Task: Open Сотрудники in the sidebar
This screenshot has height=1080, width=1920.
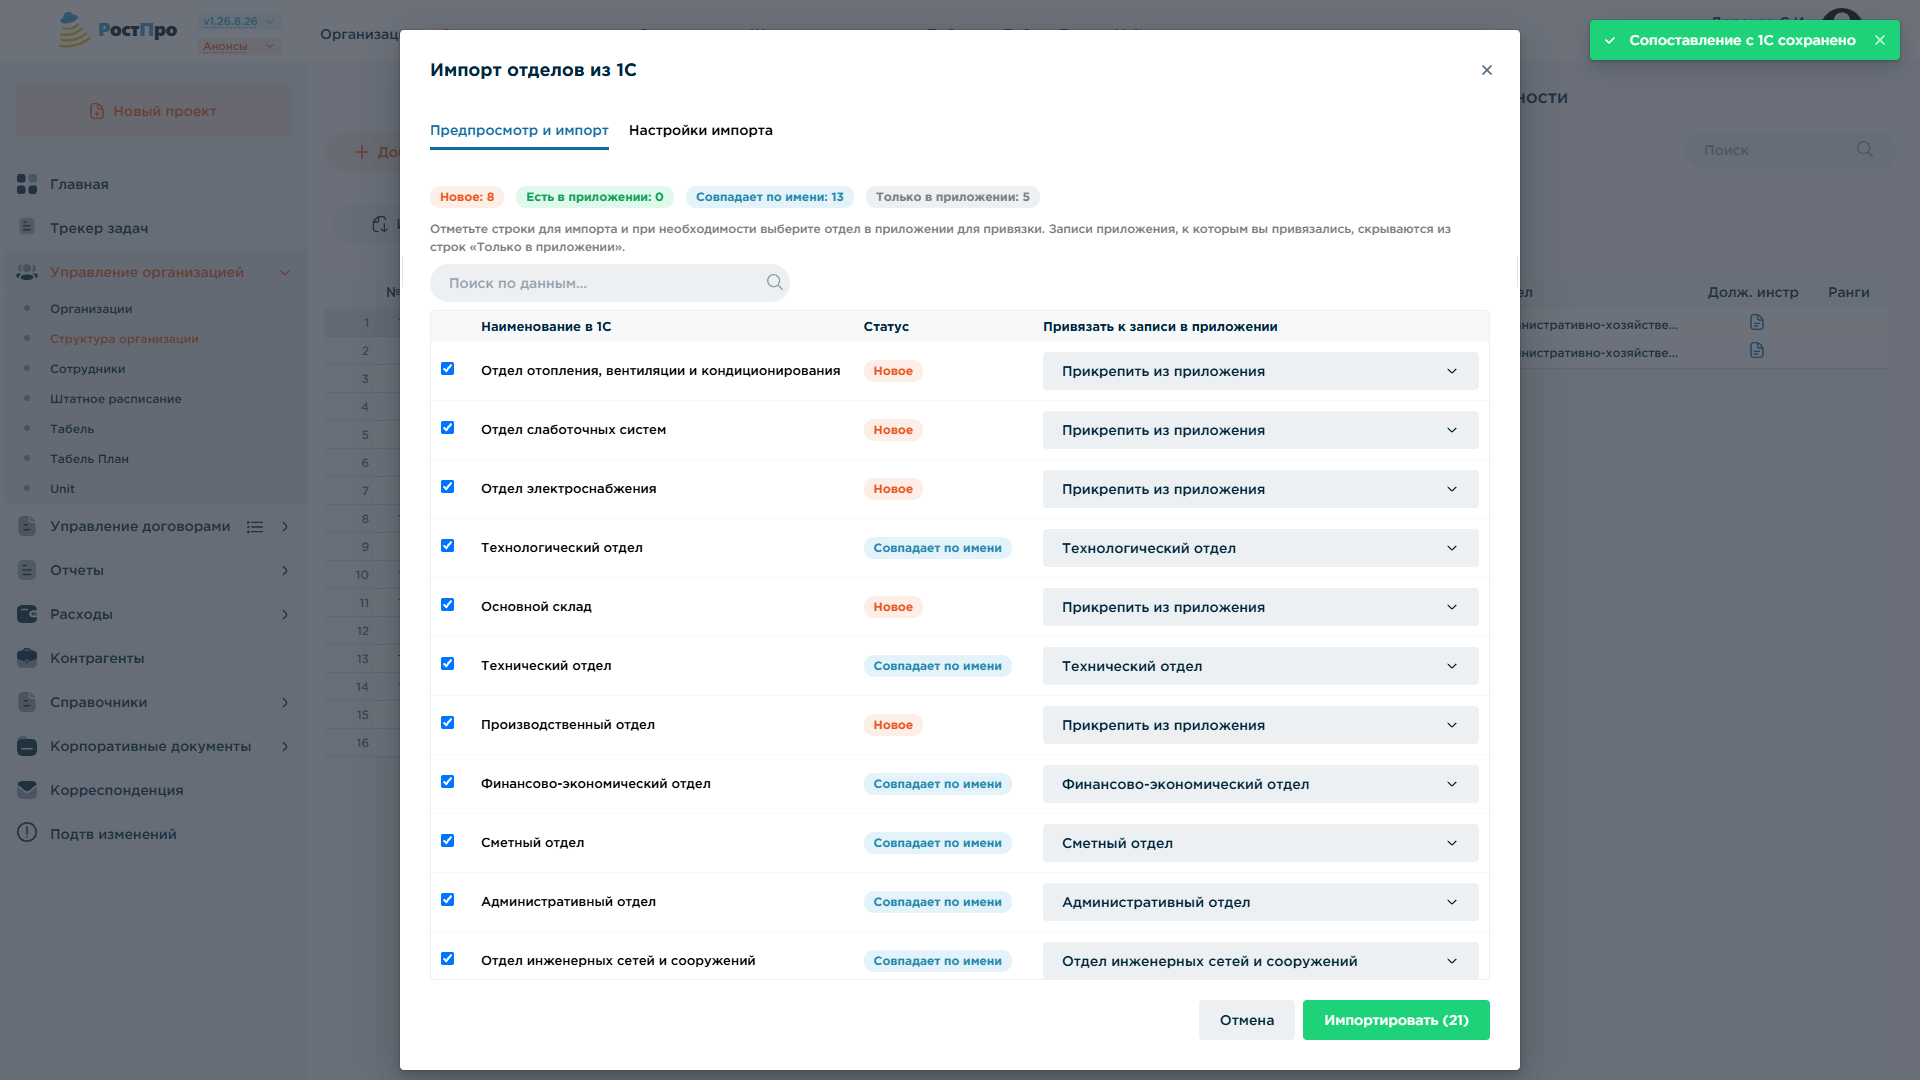Action: coord(88,369)
